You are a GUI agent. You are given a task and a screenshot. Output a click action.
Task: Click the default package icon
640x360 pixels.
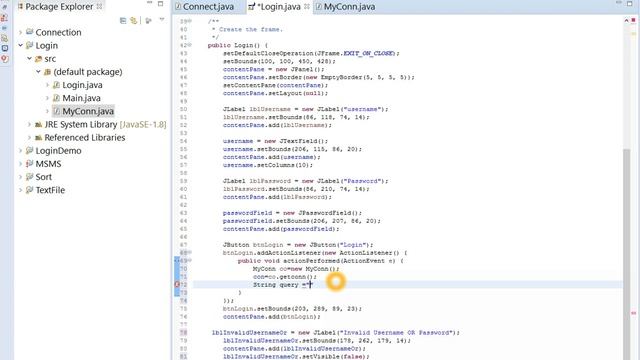(47, 72)
